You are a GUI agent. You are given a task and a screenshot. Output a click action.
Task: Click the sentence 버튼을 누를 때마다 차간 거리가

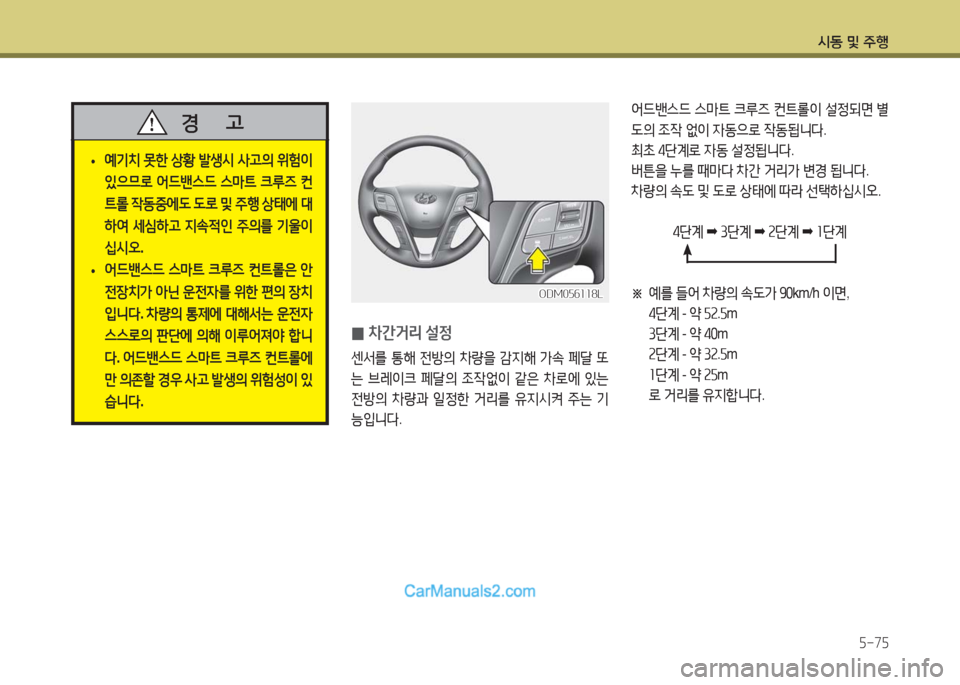point(750,171)
